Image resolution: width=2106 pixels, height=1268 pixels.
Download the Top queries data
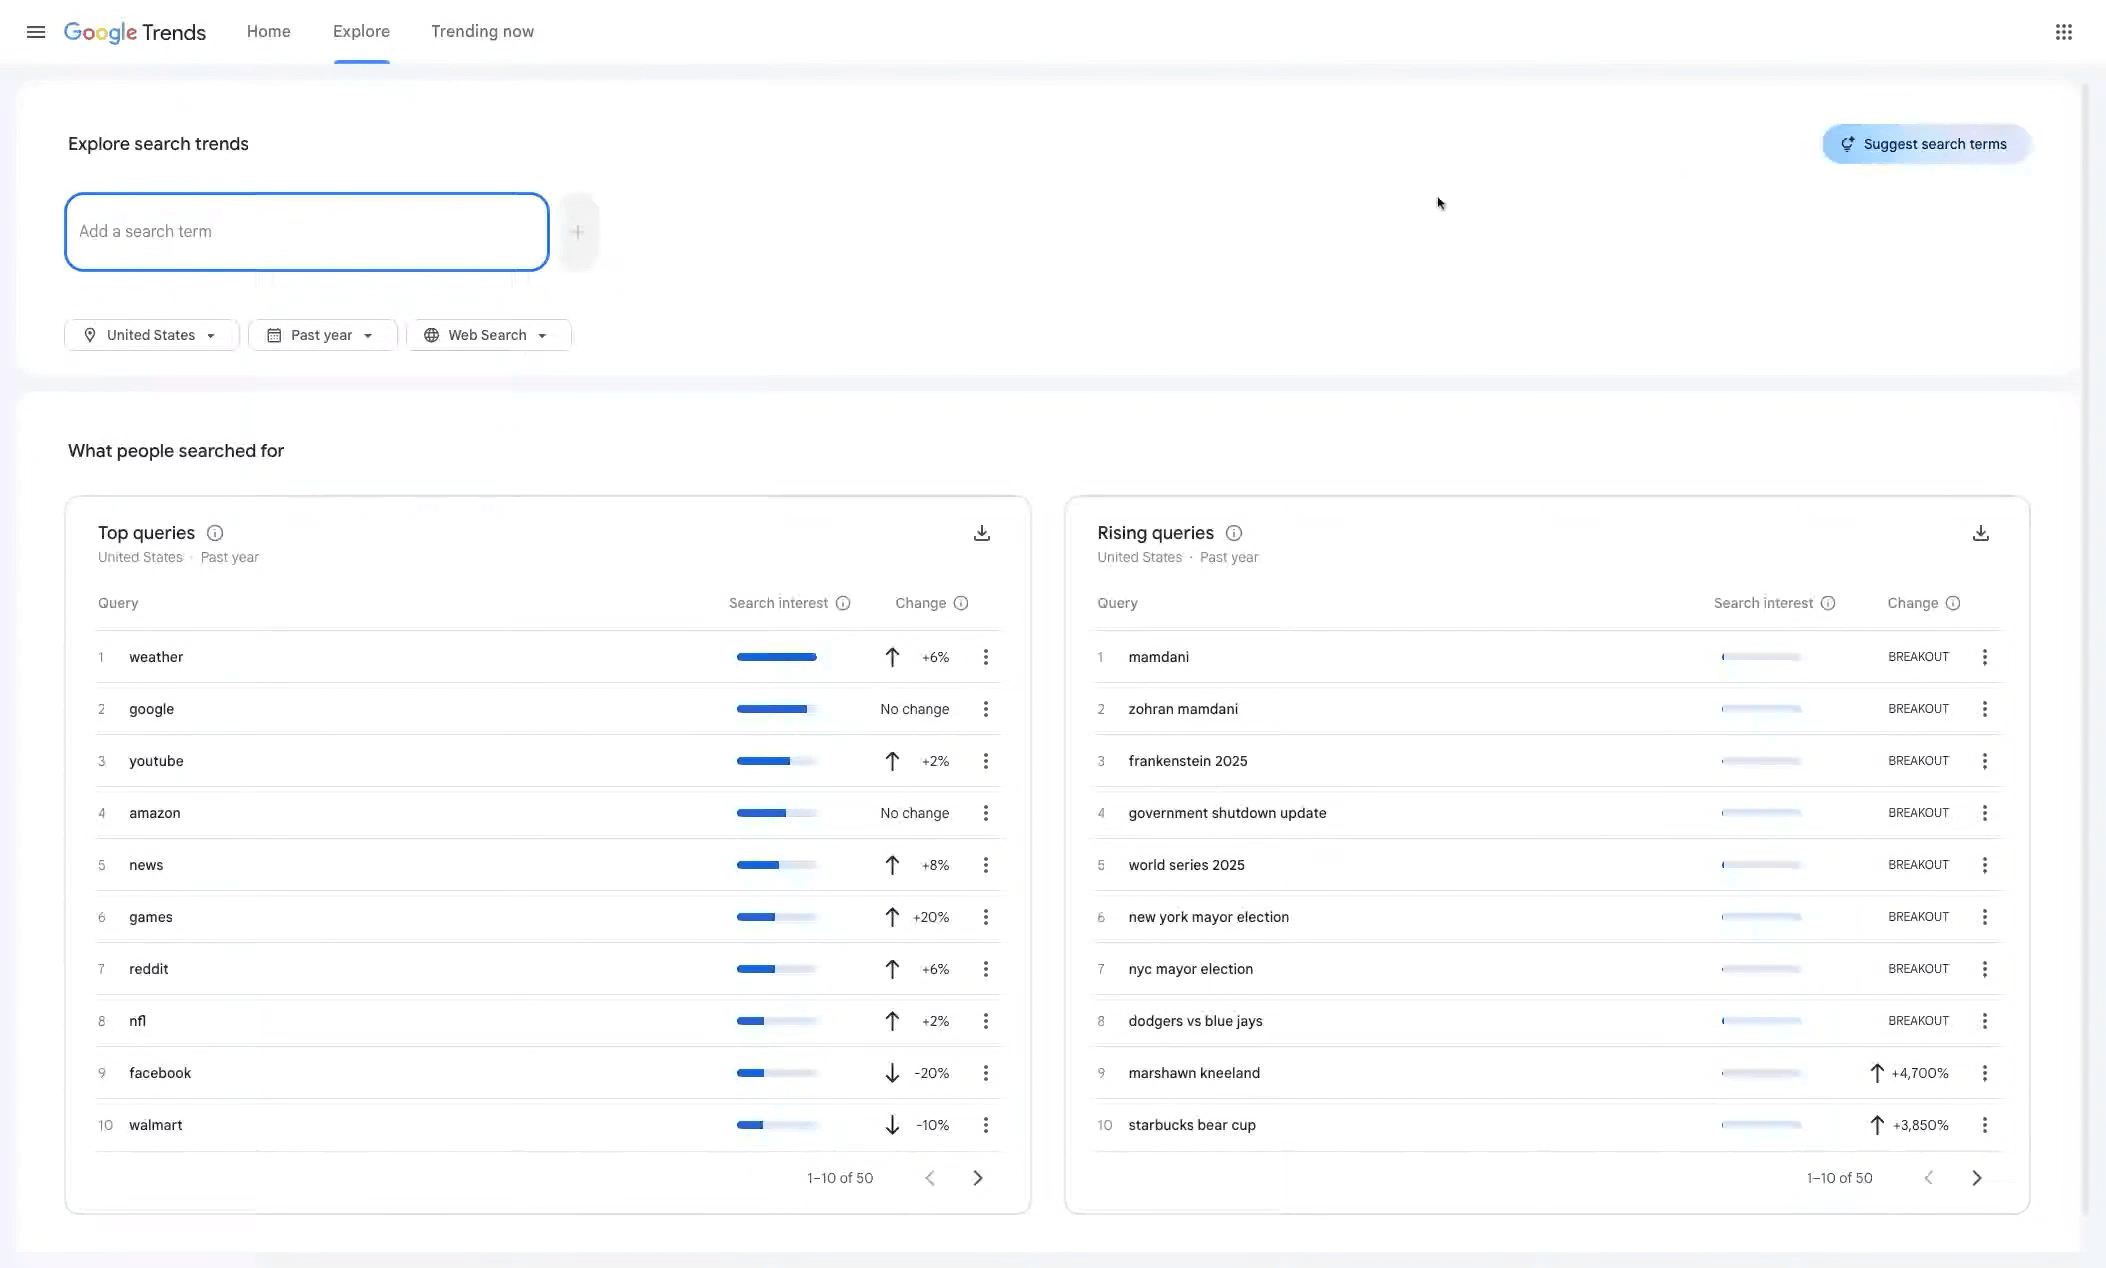[x=981, y=533]
